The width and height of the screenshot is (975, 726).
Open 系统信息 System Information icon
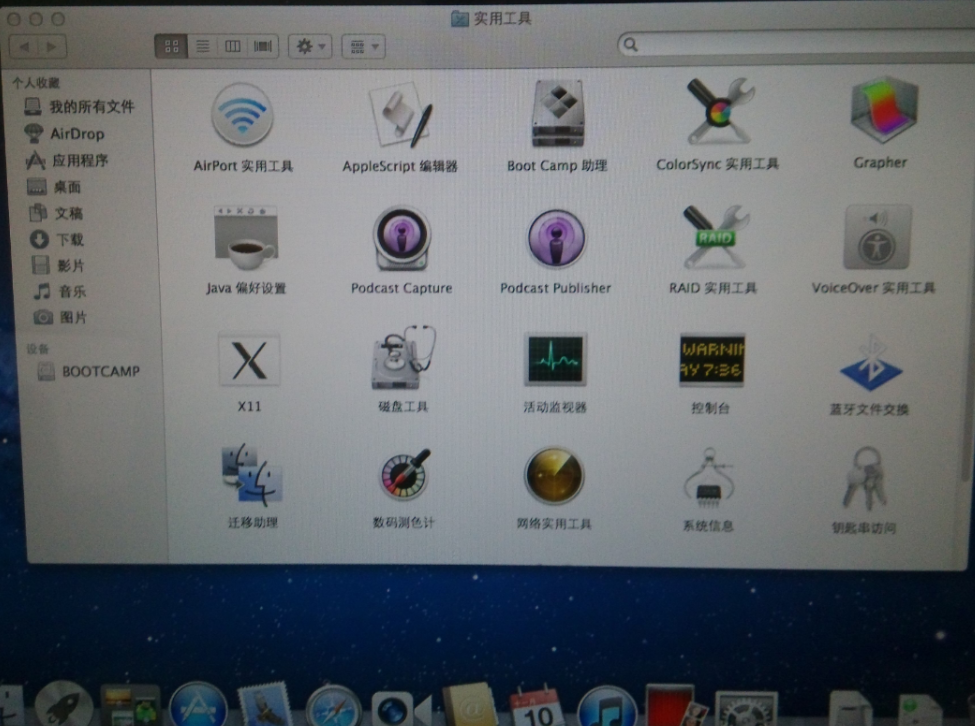pyautogui.click(x=708, y=477)
